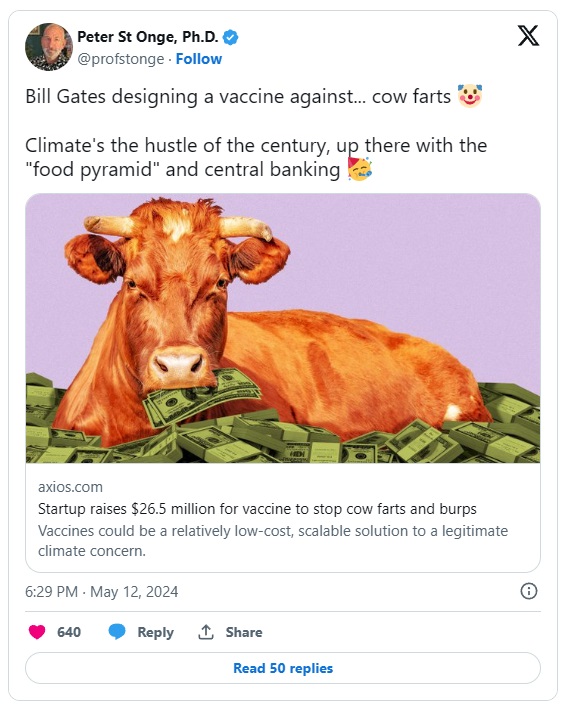This screenshot has height=712, width=567.
Task: Click the axios.com domain label
Action: pyautogui.click(x=70, y=487)
